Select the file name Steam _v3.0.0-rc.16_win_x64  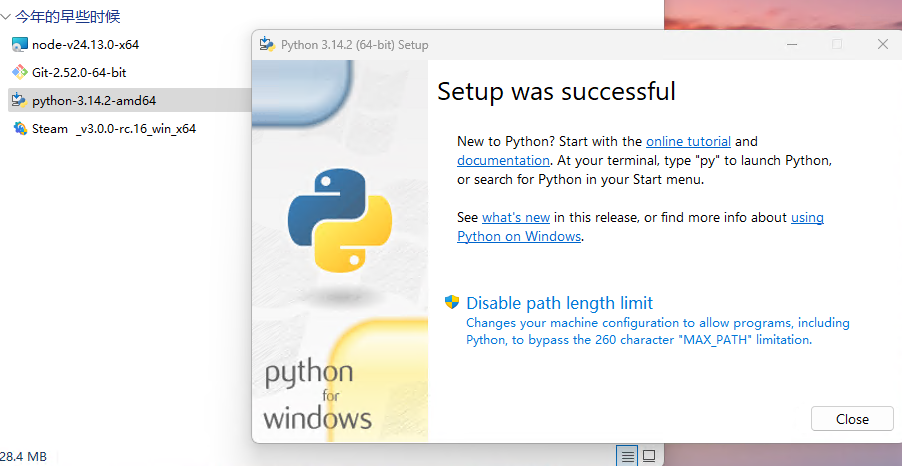pos(114,128)
